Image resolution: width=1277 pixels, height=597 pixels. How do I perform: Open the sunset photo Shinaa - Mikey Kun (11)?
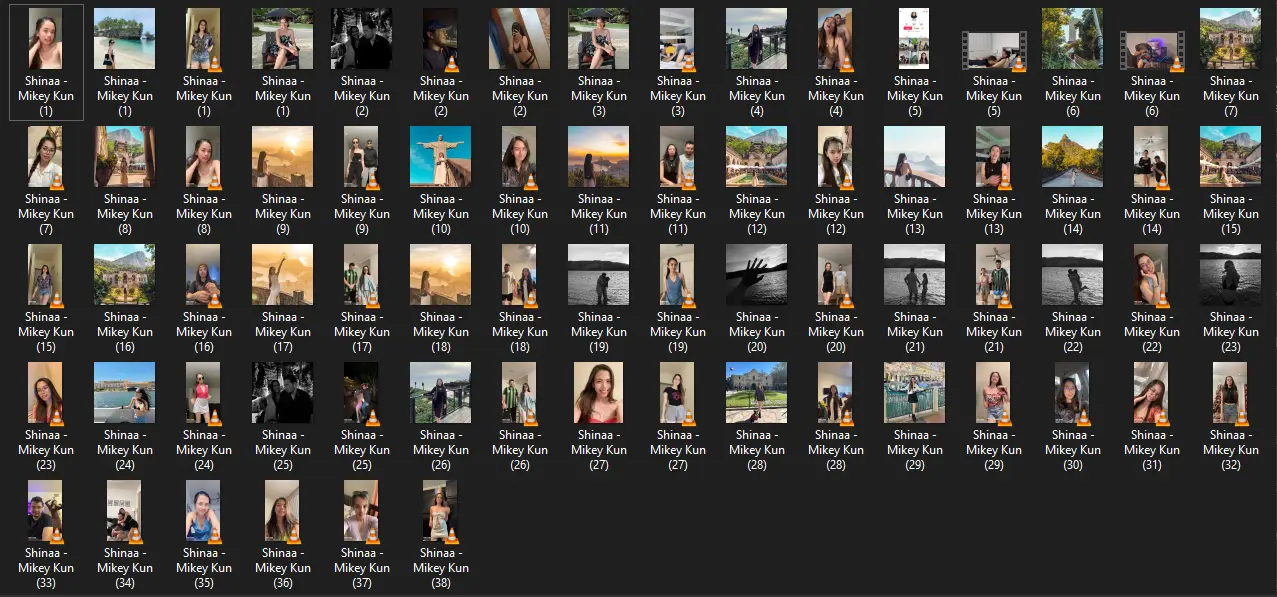[x=599, y=157]
